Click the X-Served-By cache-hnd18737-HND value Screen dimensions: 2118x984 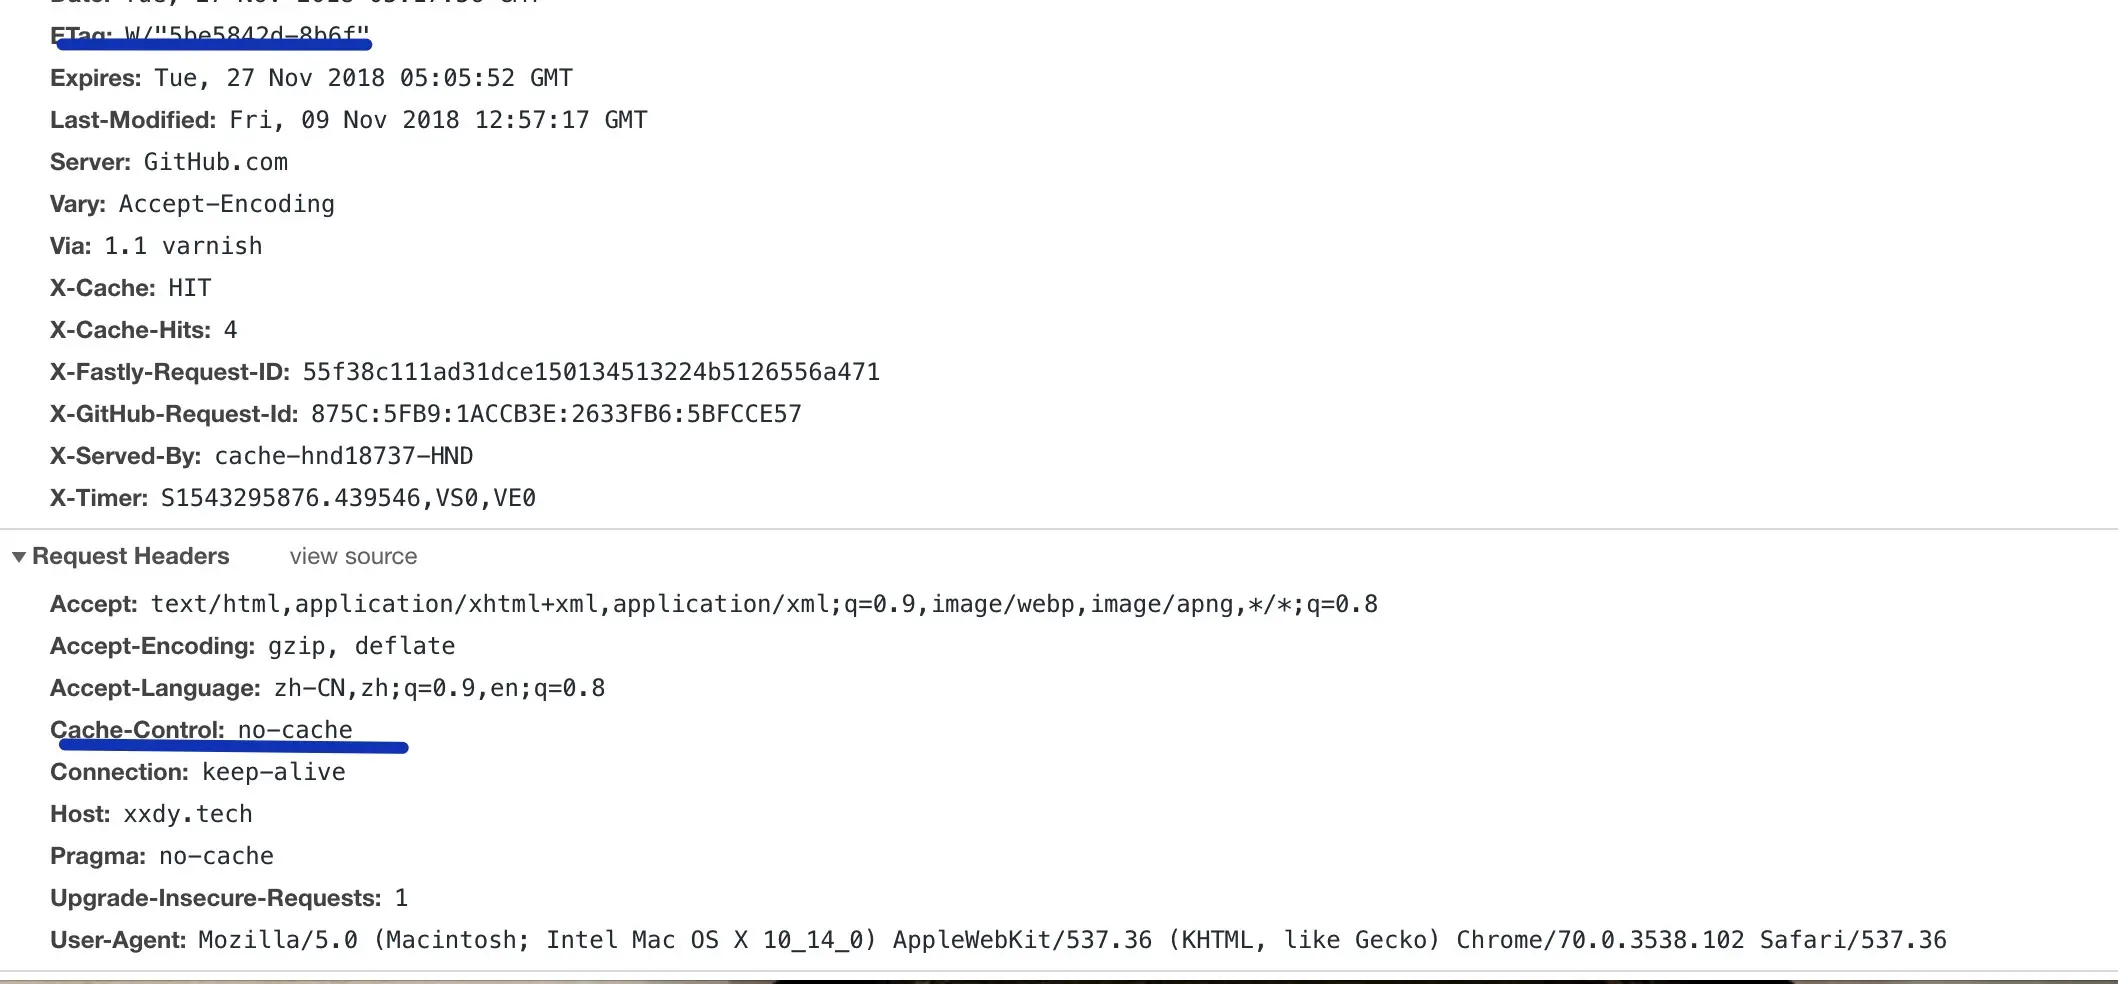pyautogui.click(x=343, y=456)
